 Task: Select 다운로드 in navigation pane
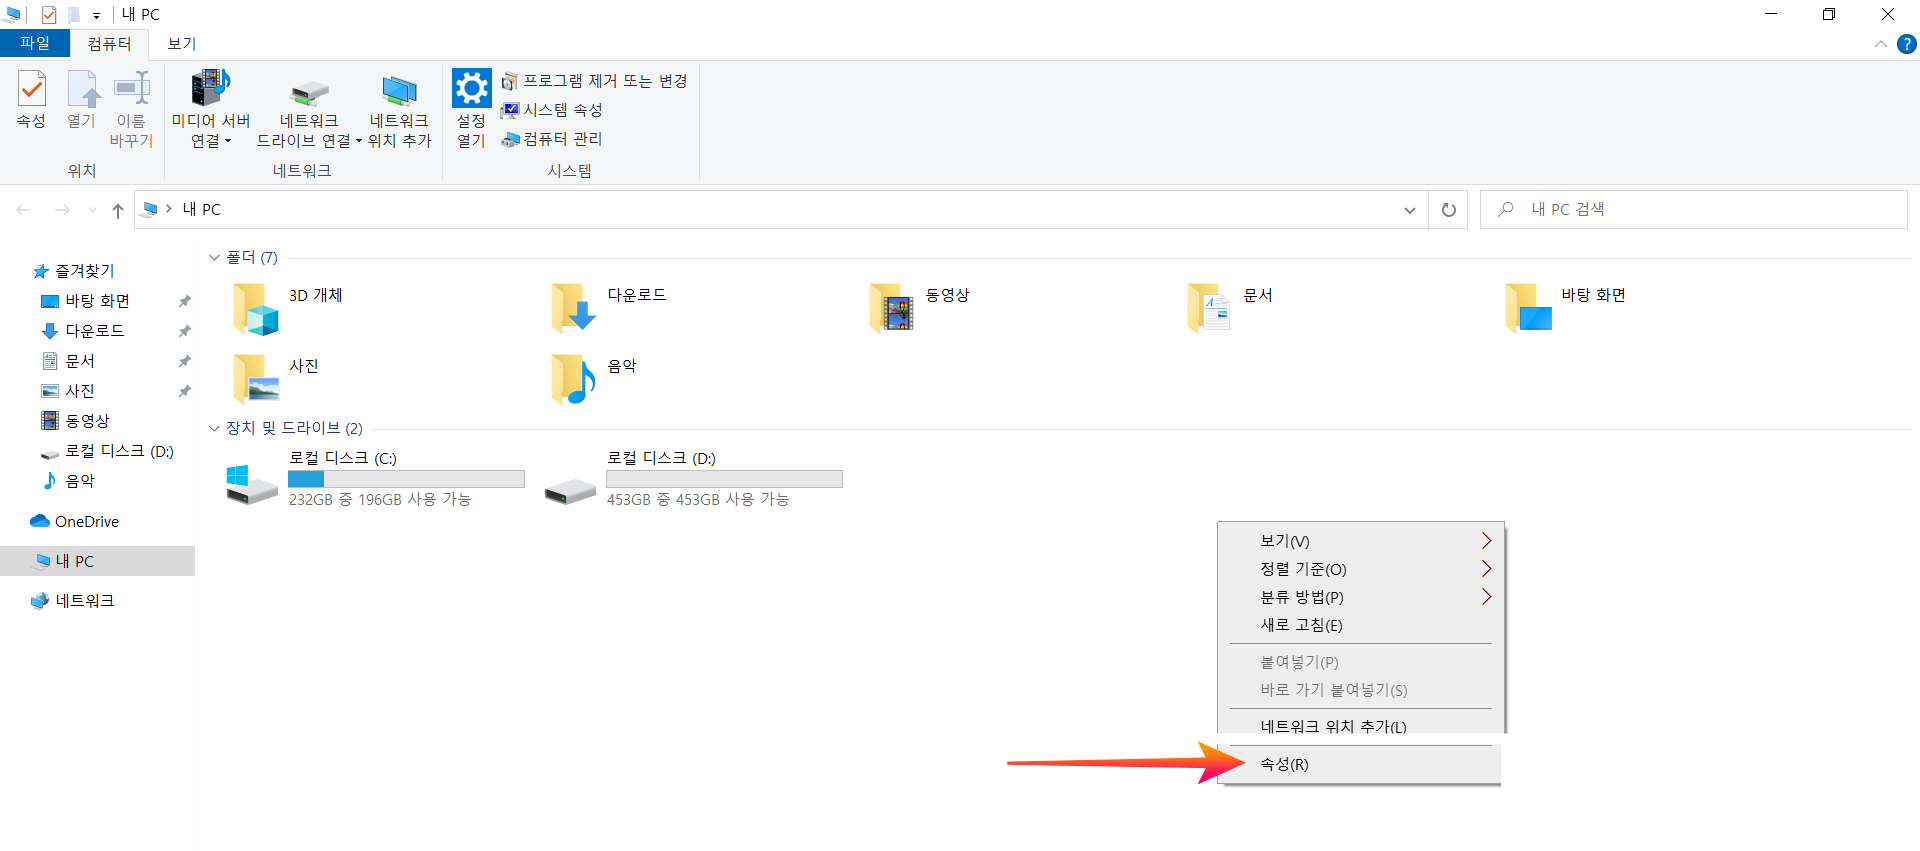pos(95,331)
